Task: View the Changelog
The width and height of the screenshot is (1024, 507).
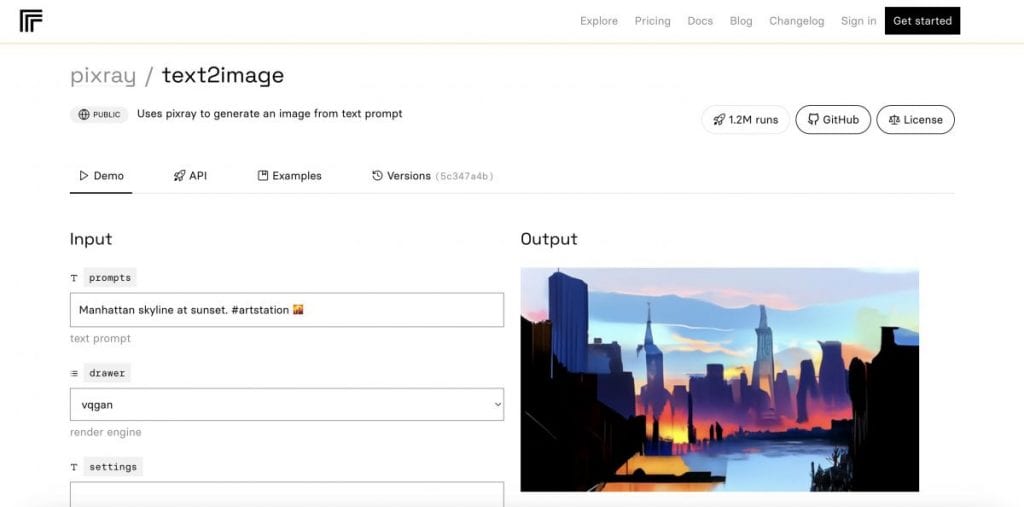Action: 797,21
